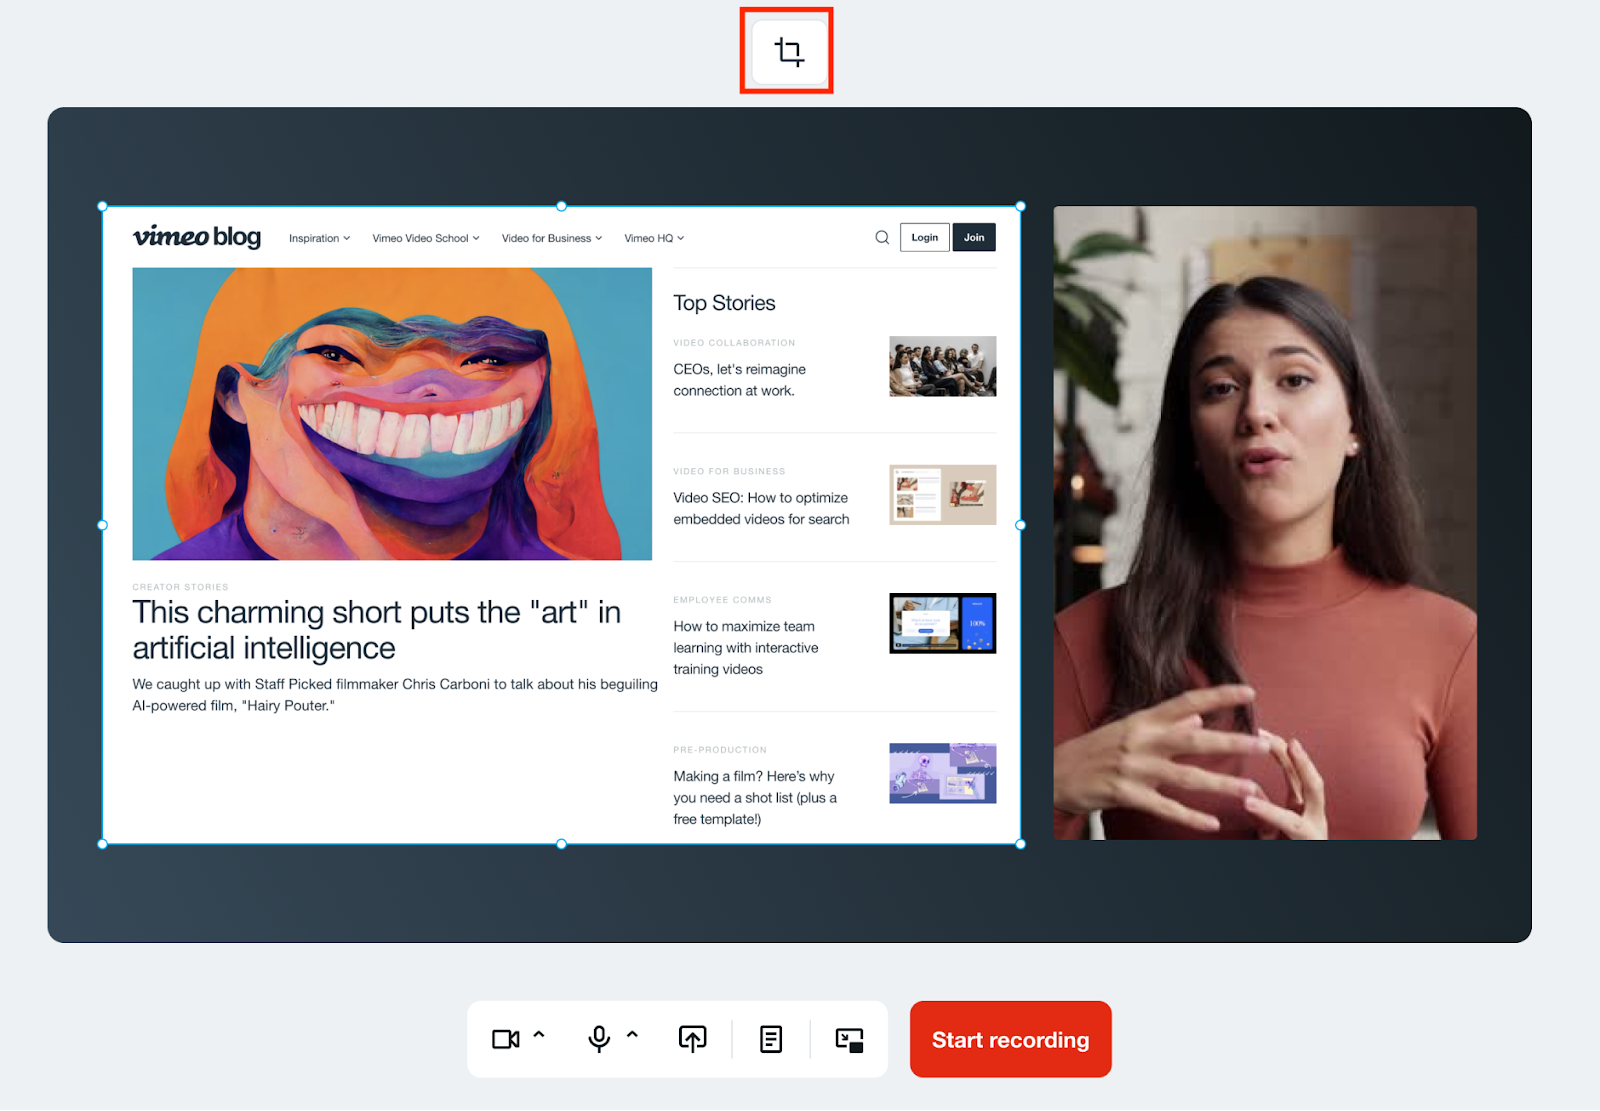Click the share screen icon

pyautogui.click(x=692, y=1039)
